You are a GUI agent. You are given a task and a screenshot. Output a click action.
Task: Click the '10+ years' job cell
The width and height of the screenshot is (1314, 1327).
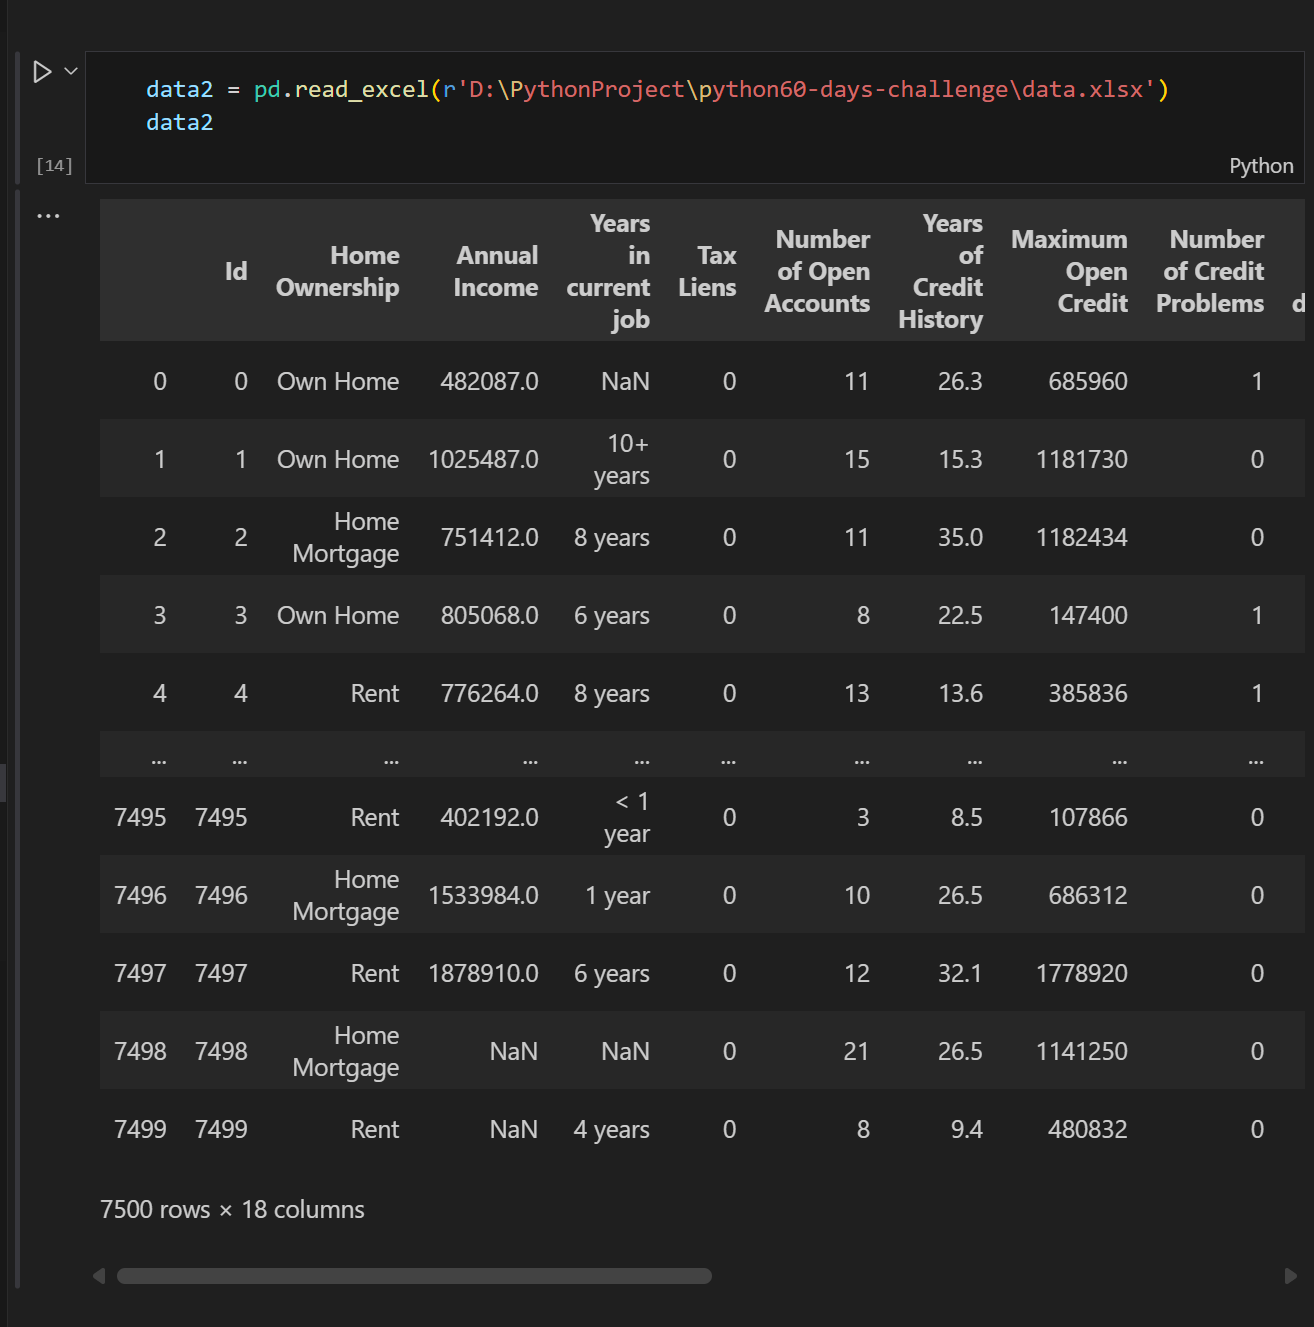tap(622, 460)
